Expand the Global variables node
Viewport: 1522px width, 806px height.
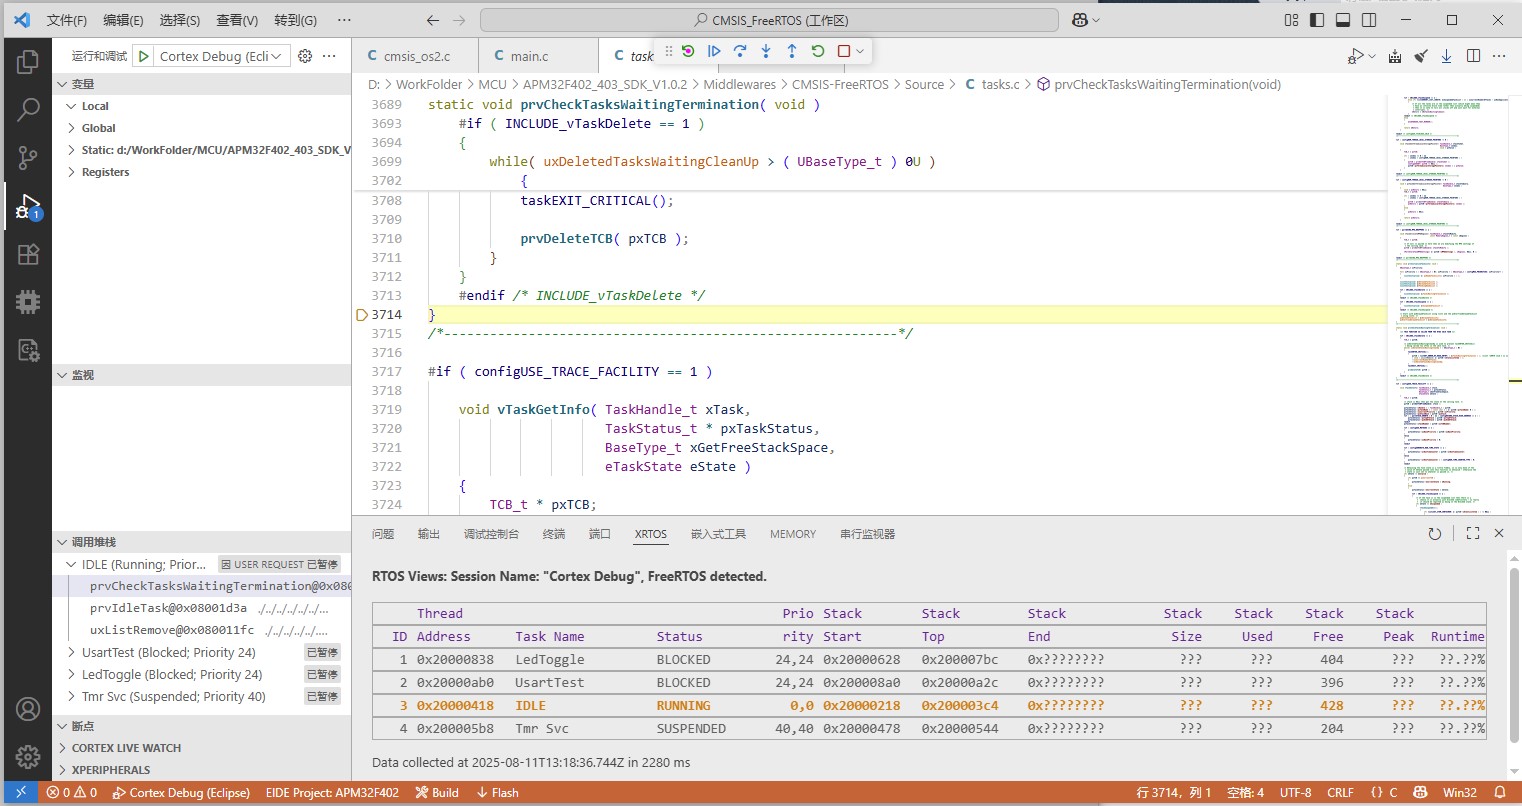click(x=71, y=128)
